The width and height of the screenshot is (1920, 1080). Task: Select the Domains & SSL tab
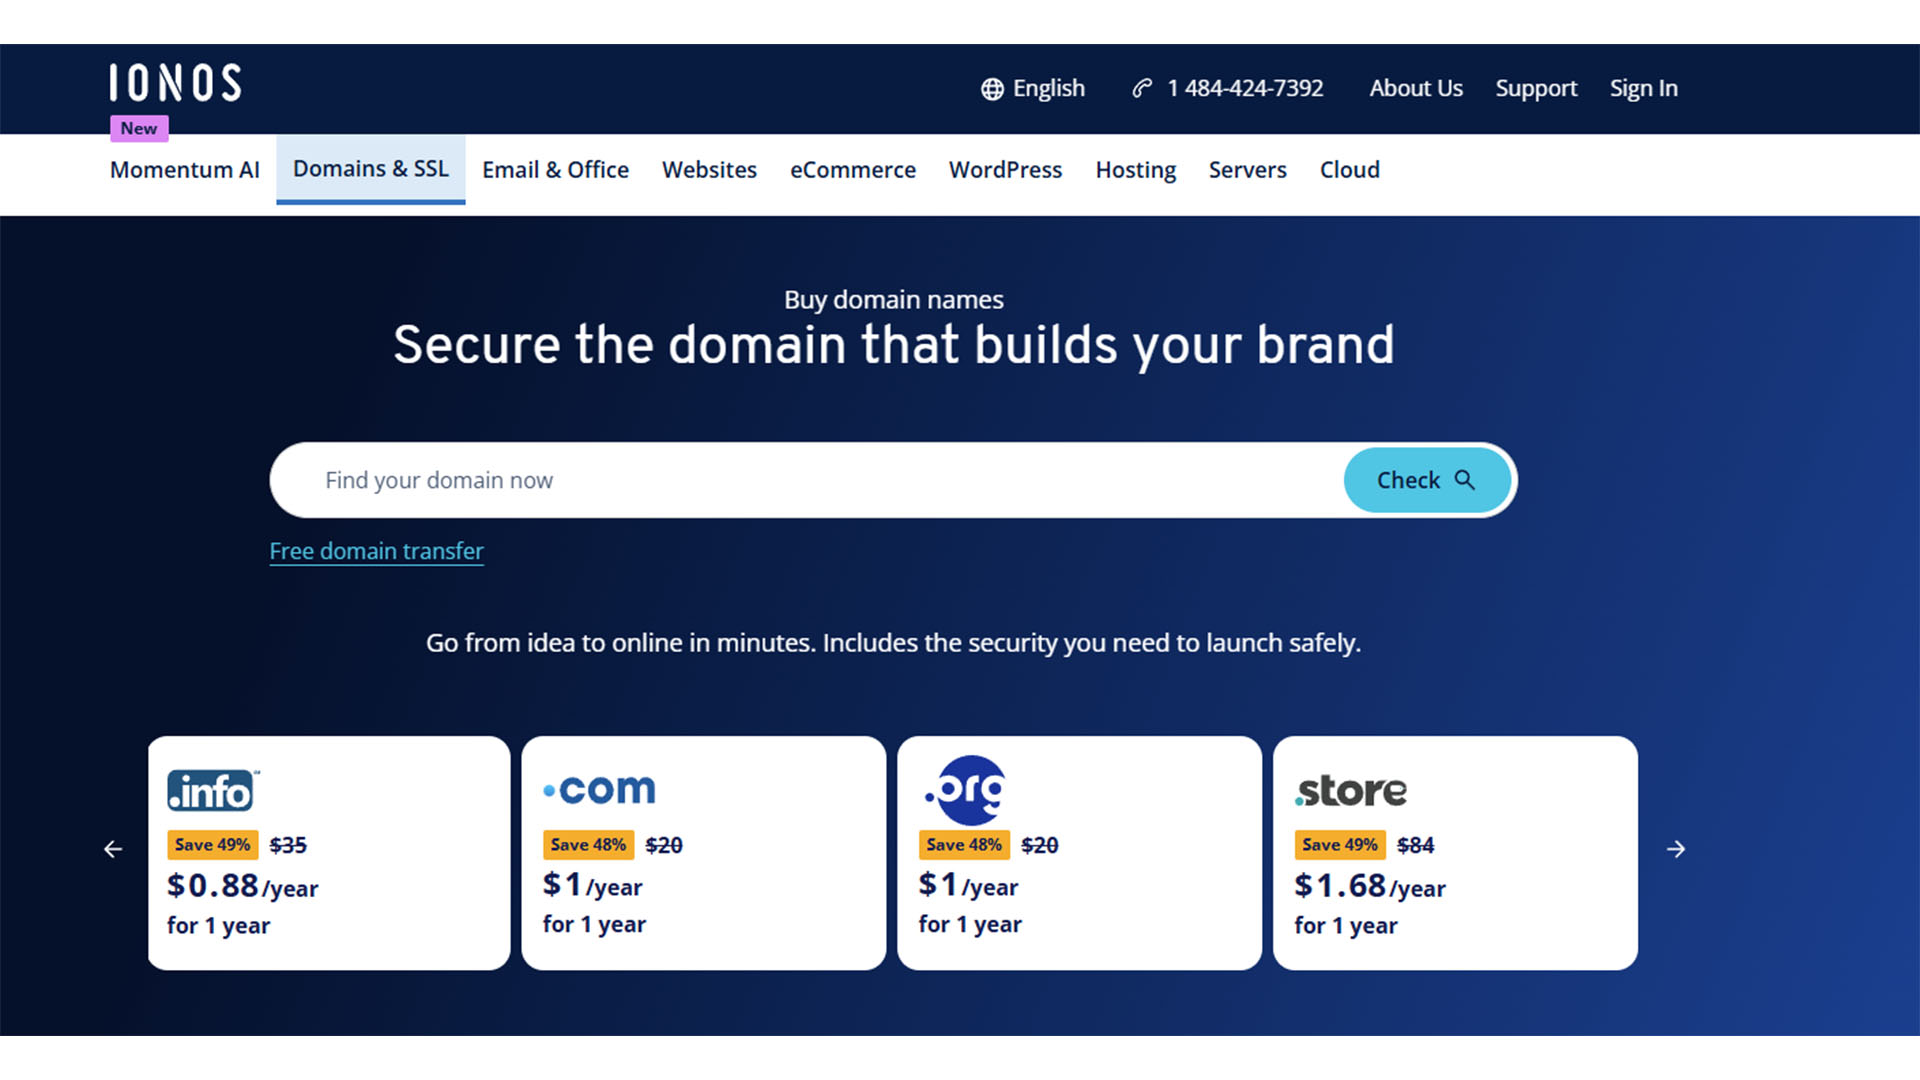click(371, 169)
